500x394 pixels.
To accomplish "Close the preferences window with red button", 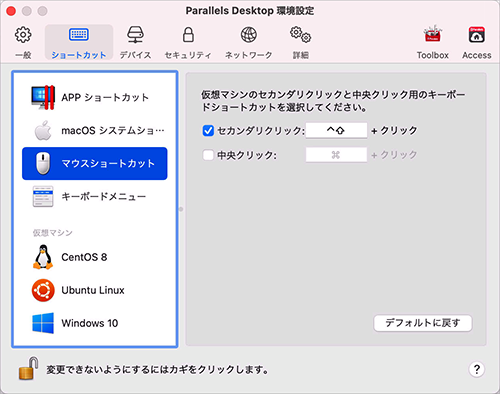I will 11,11.
